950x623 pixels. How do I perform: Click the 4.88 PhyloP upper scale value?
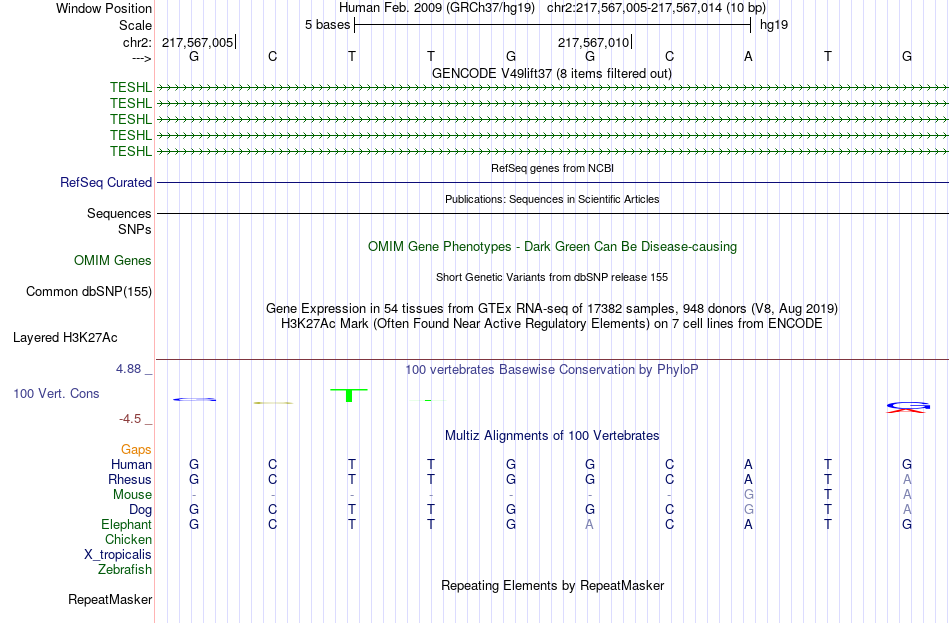[128, 368]
